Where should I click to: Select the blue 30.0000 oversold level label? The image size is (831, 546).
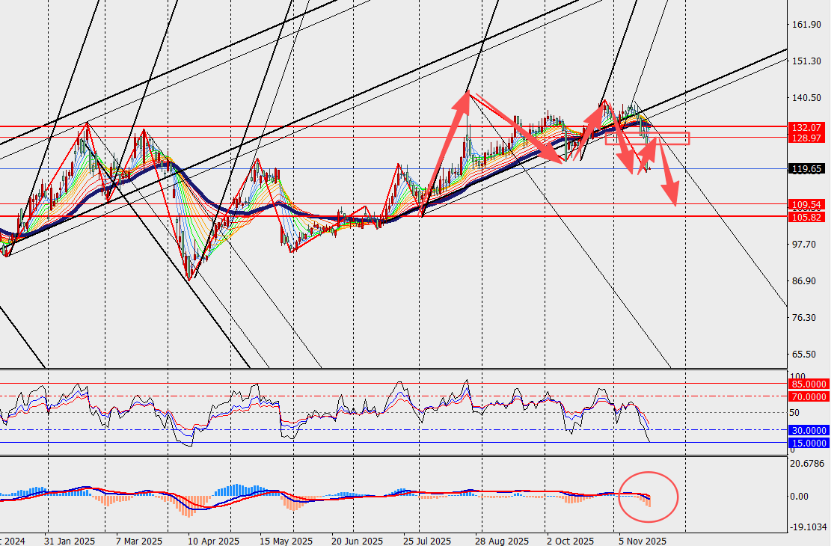pos(808,430)
